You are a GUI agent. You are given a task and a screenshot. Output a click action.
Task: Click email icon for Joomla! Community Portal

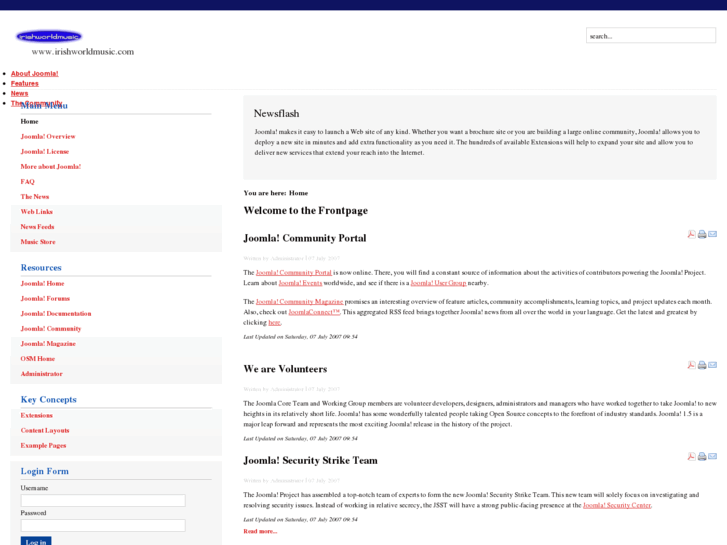pos(713,234)
